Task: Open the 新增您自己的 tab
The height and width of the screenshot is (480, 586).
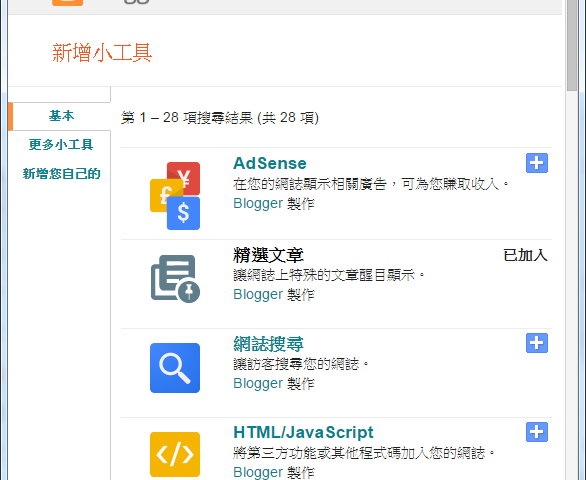Action: click(61, 173)
